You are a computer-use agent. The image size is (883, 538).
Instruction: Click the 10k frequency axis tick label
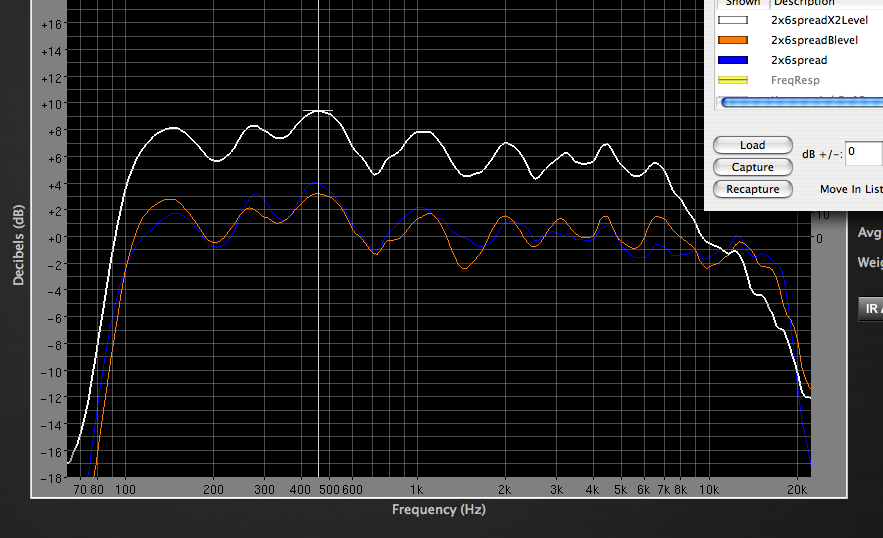point(708,490)
